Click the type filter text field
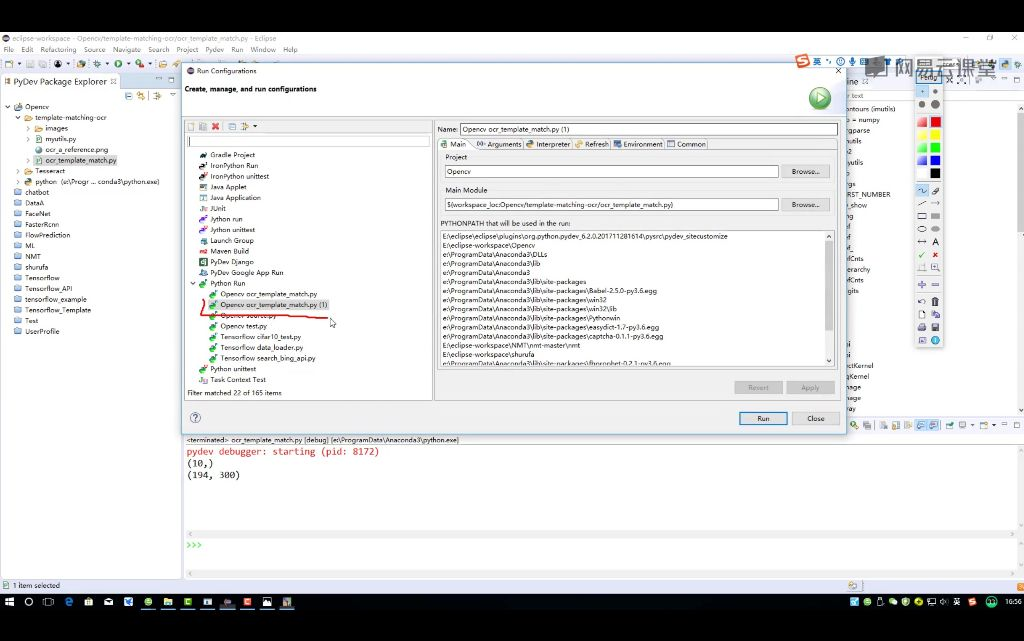The width and height of the screenshot is (1024, 641). pyautogui.click(x=308, y=141)
